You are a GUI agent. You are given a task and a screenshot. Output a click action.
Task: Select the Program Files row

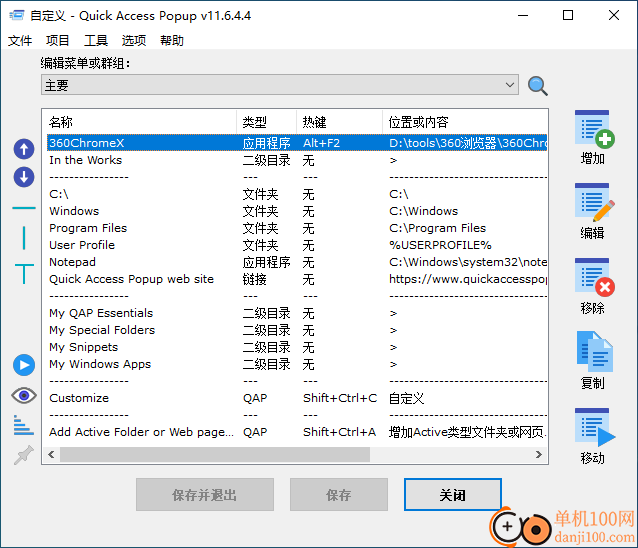tap(297, 228)
